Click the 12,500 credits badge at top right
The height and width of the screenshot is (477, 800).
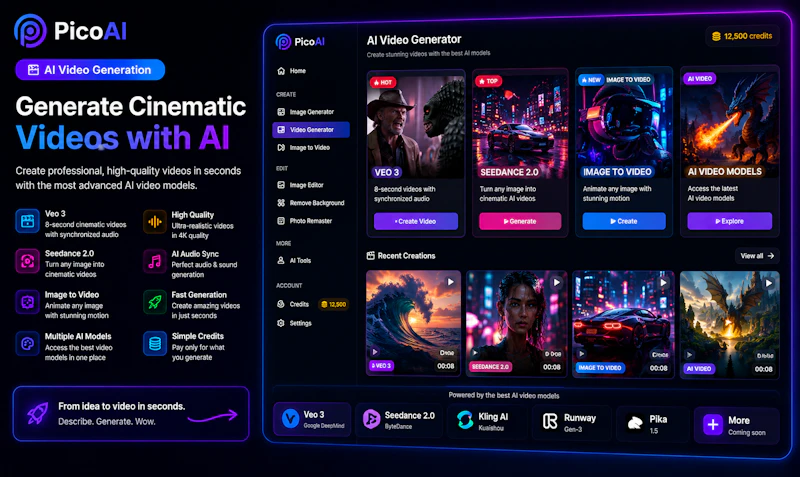point(743,36)
